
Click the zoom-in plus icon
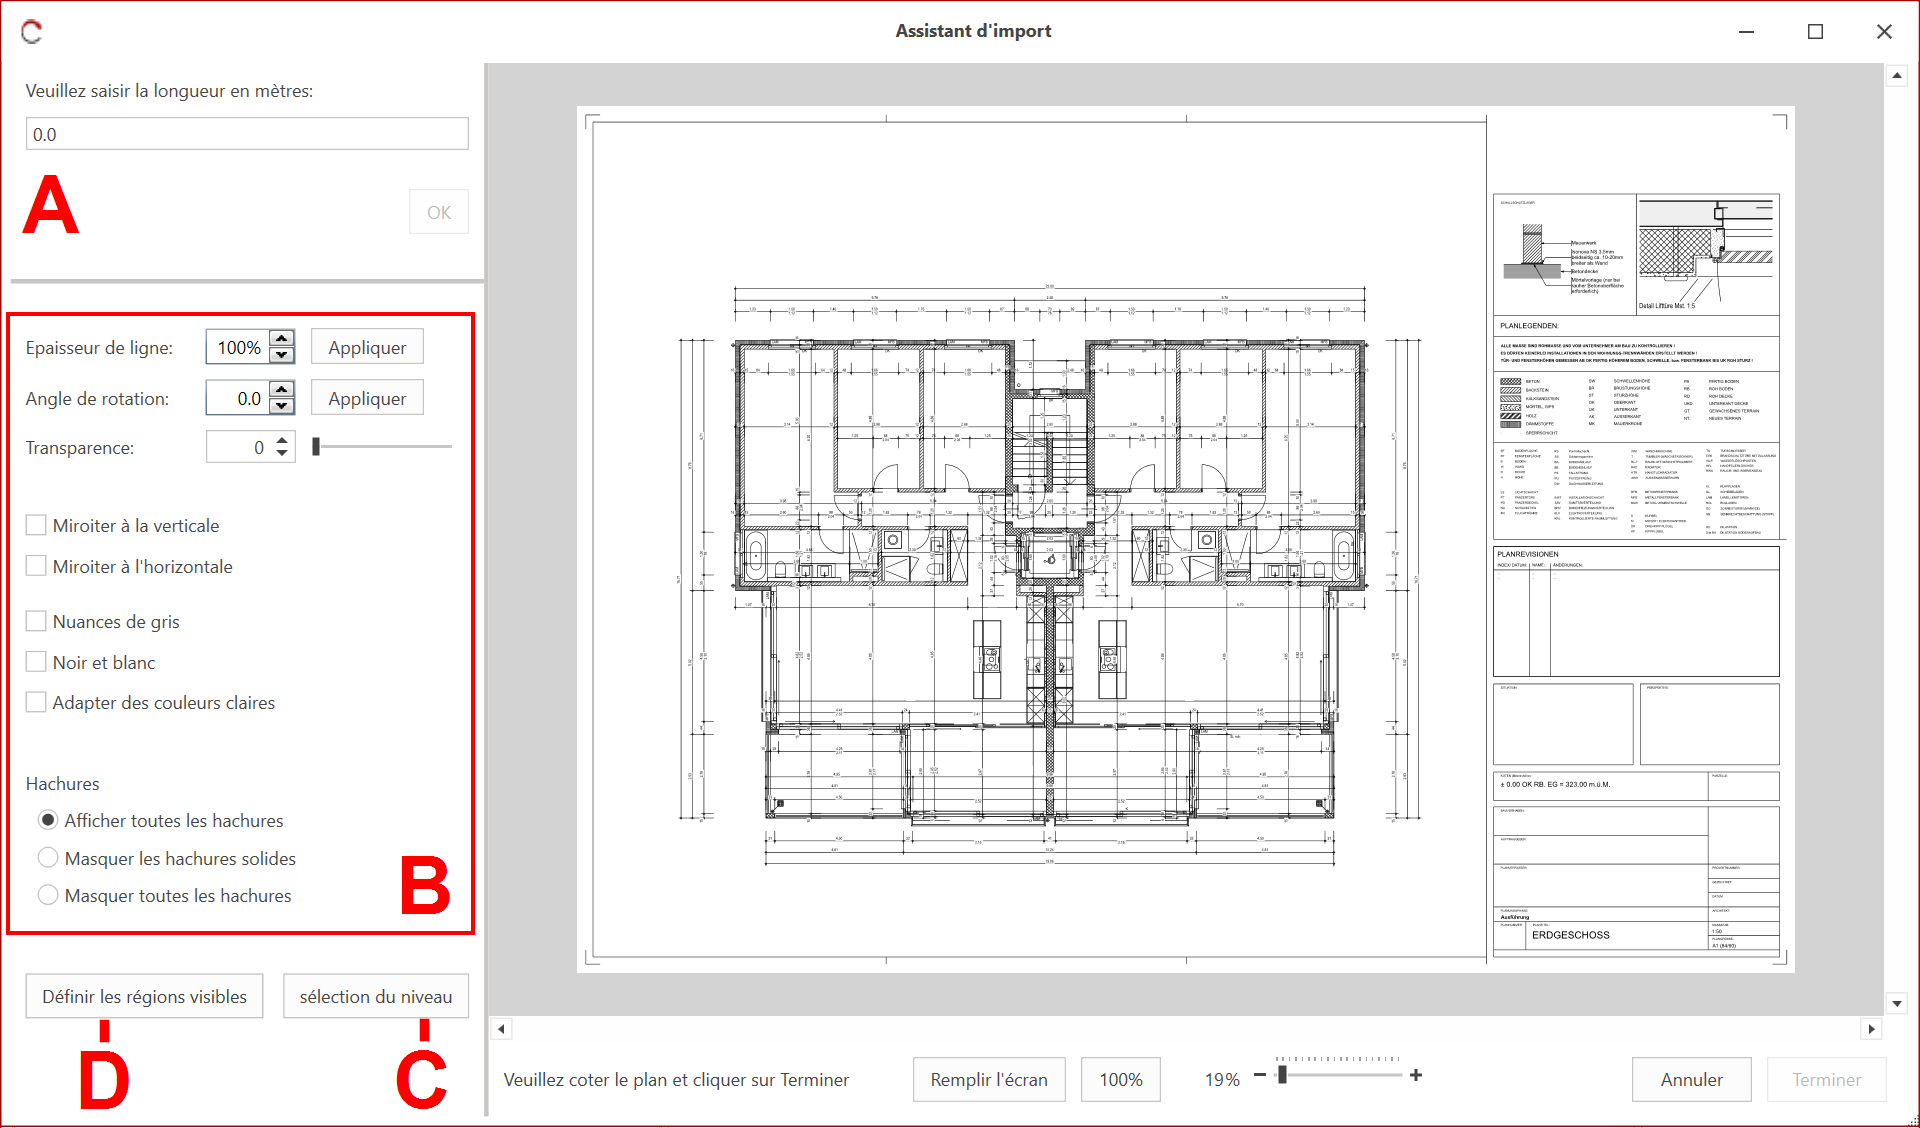pos(1415,1075)
